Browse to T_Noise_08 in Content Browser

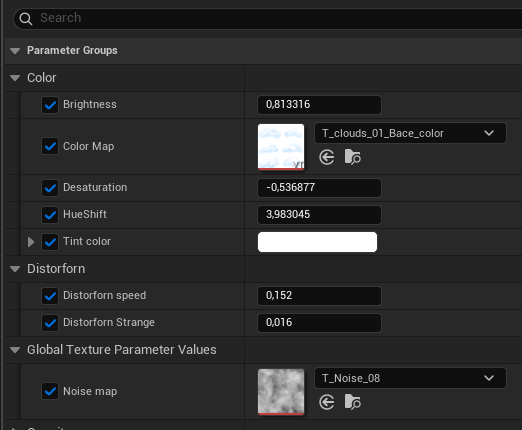point(353,402)
